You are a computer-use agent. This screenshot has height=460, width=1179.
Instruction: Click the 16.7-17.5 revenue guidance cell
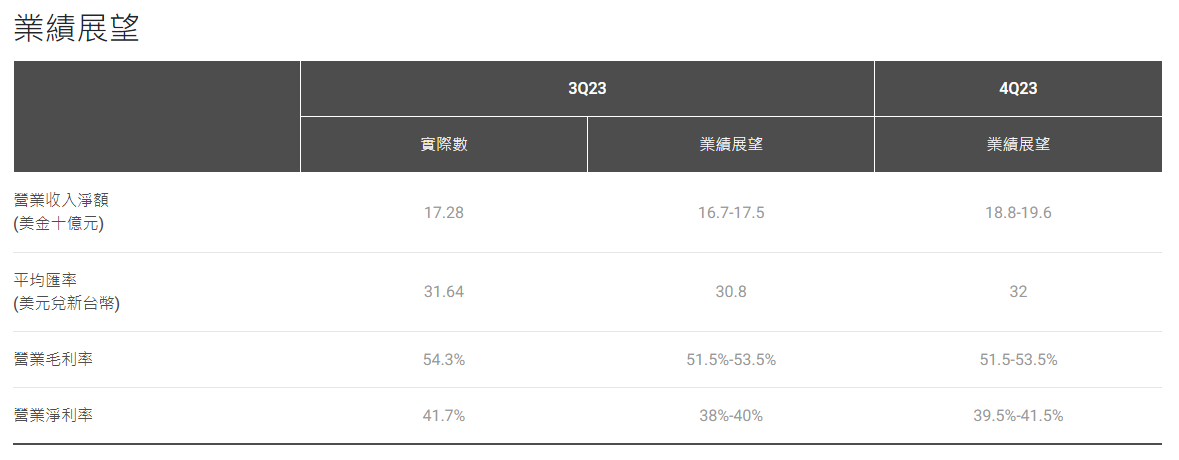click(731, 213)
